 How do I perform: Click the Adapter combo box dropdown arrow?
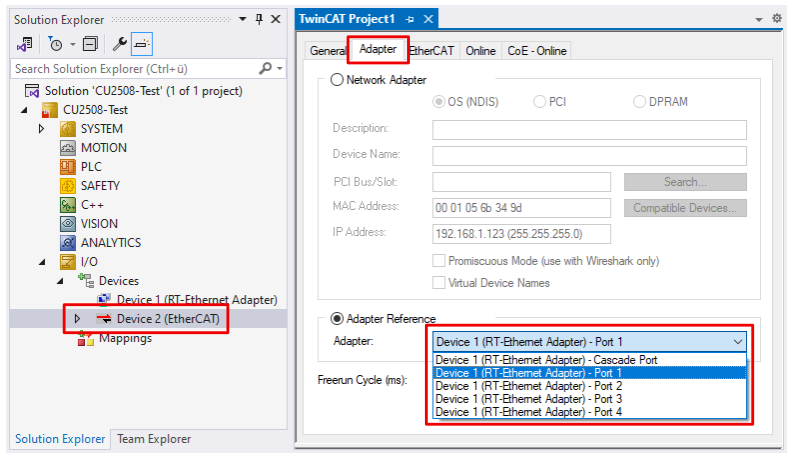click(x=738, y=342)
